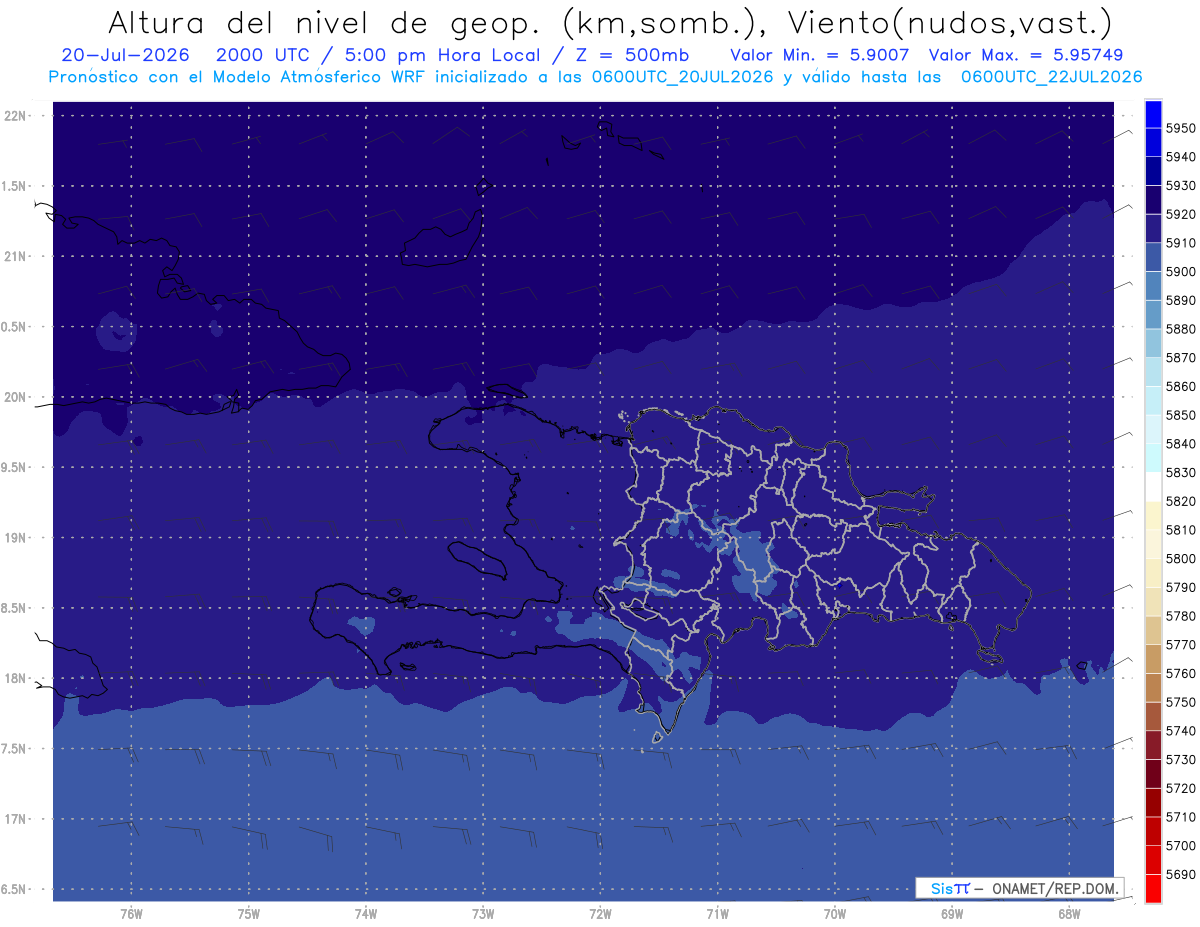Viewport: 1200px width, 927px height.
Task: Click longitude label '69W'
Action: coord(952,913)
